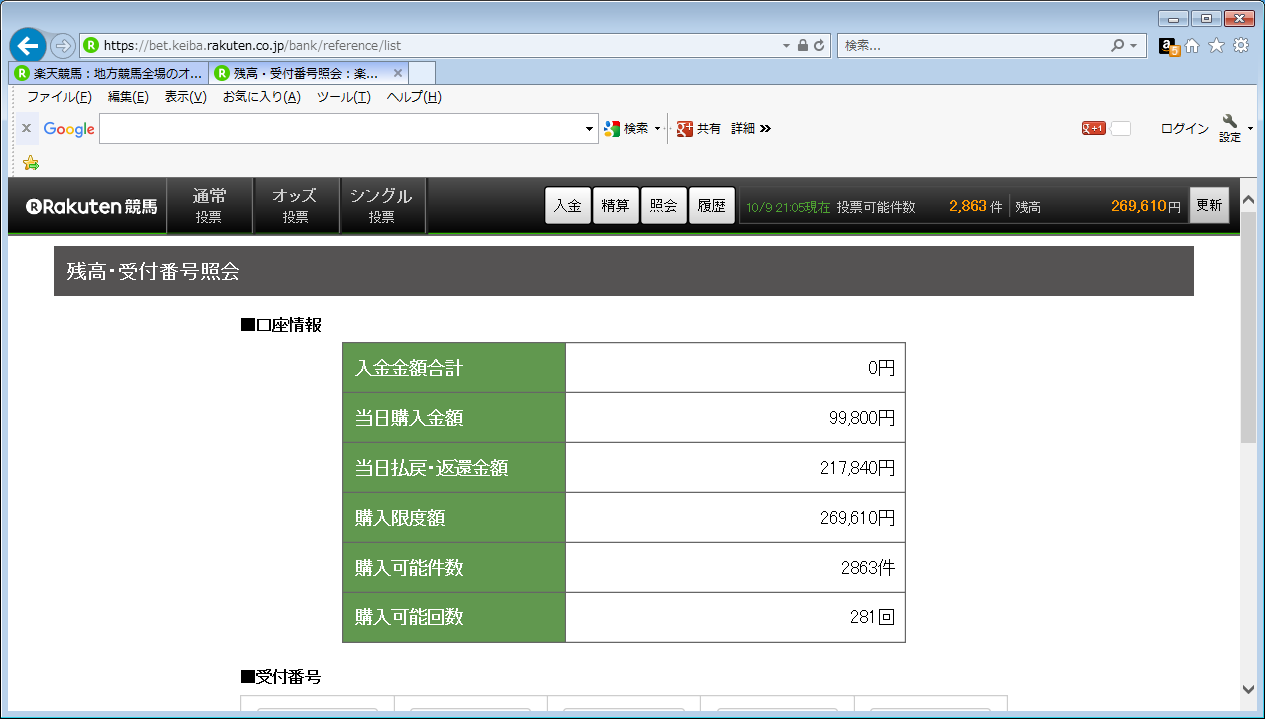This screenshot has width=1265, height=719.
Task: Click the 履歴 history button
Action: click(x=712, y=206)
